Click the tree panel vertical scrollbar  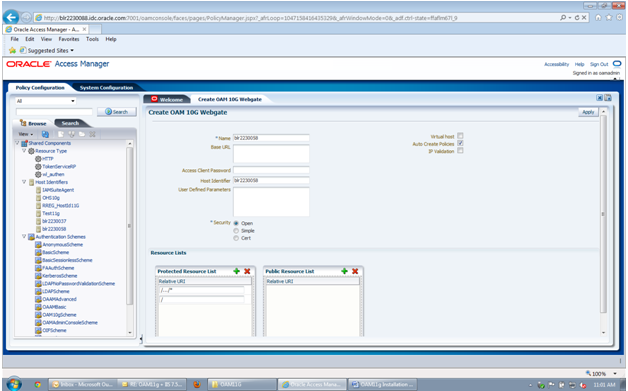(129, 226)
